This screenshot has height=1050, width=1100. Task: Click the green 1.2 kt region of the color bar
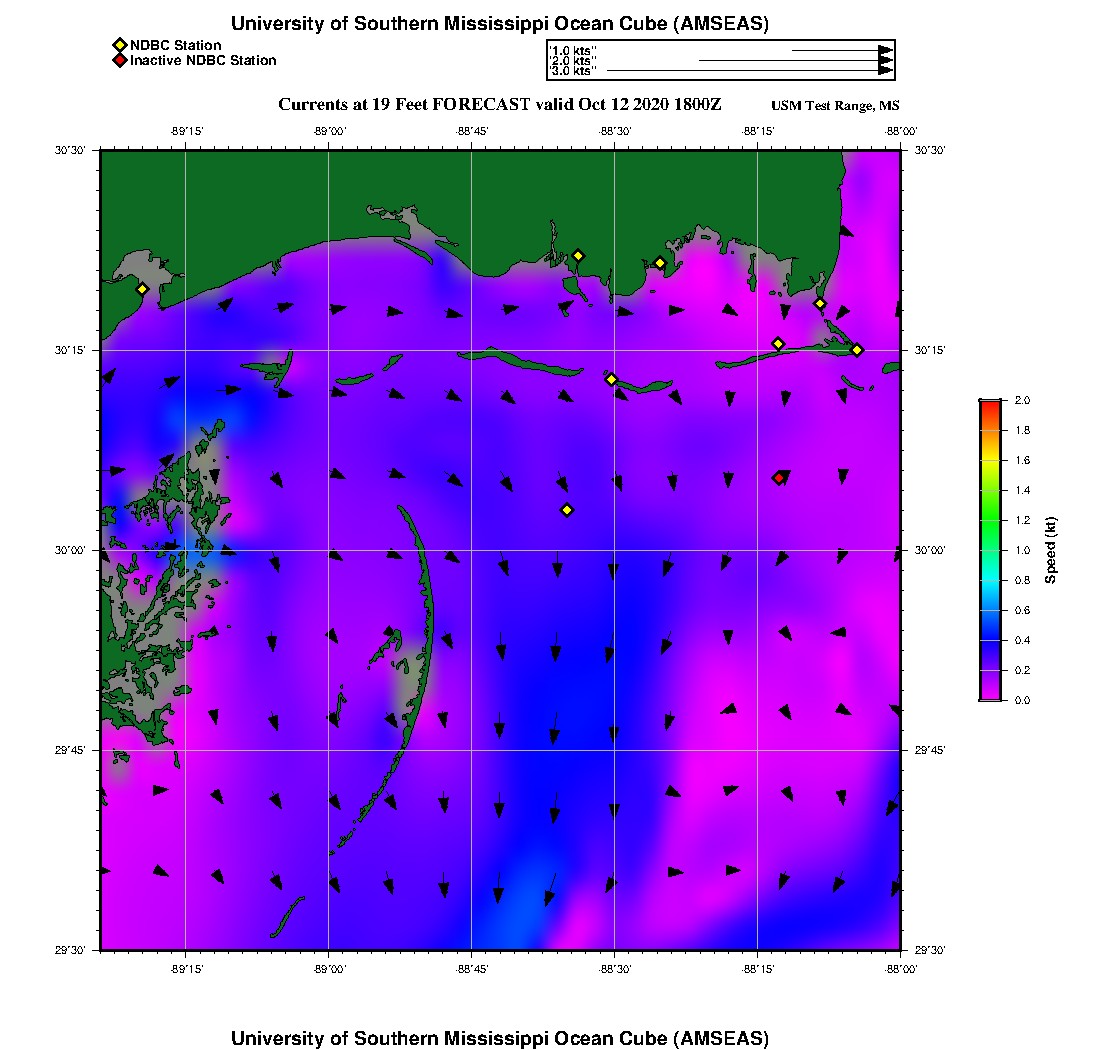point(990,520)
